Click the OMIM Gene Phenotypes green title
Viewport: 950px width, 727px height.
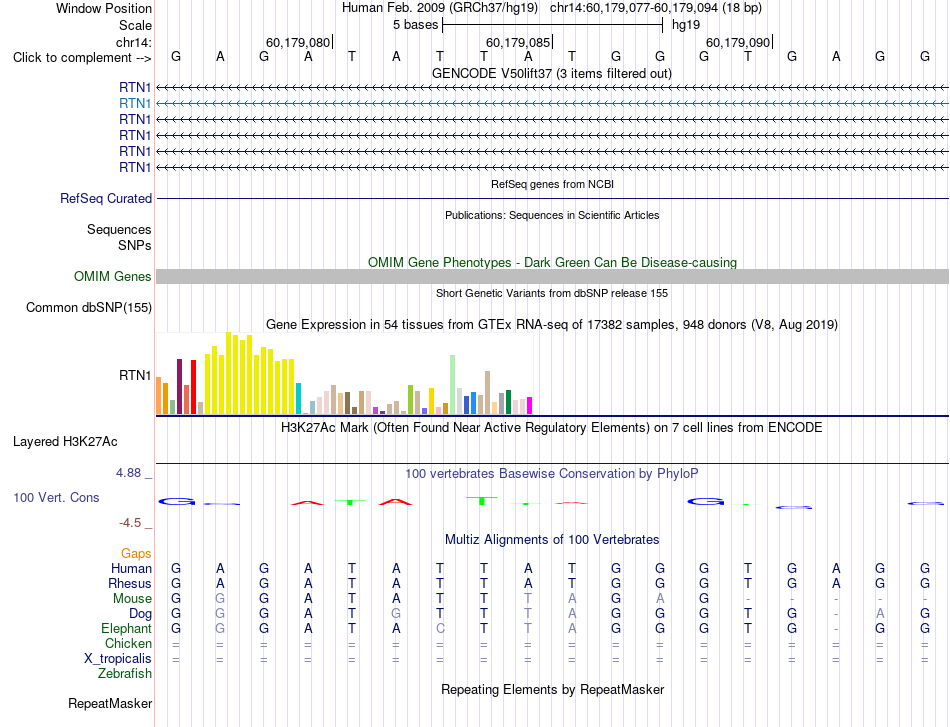click(x=552, y=262)
